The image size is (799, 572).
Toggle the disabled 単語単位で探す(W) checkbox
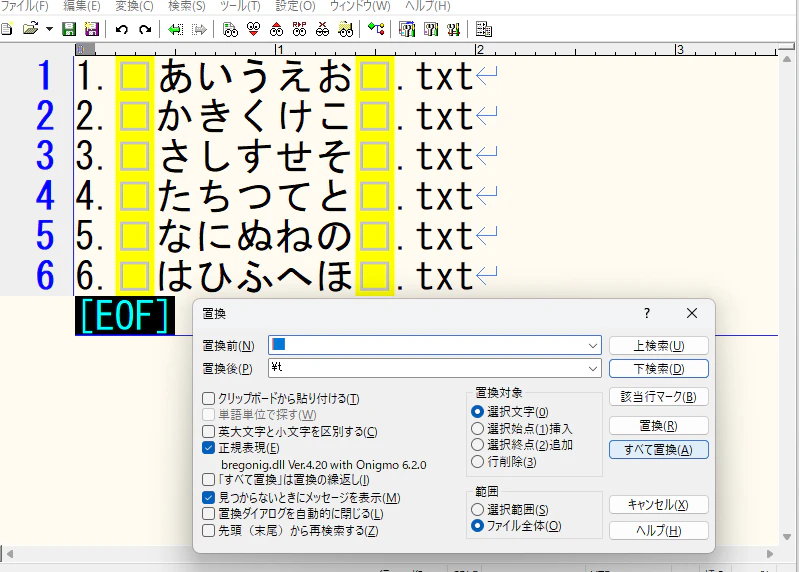(208, 414)
